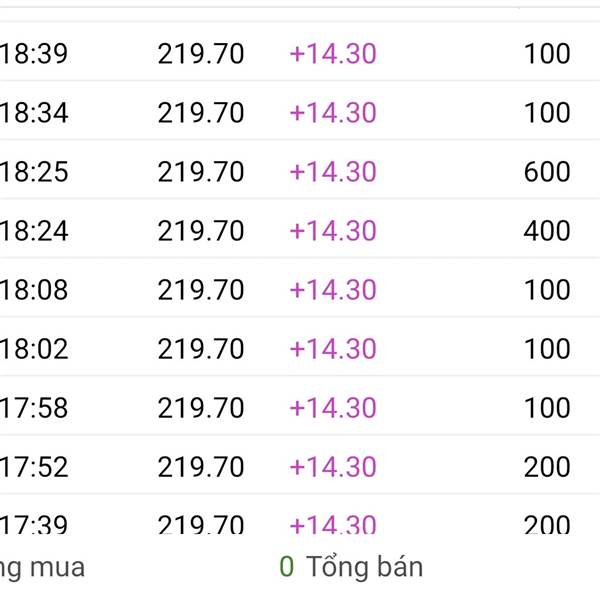Click the +14.30 change in the 18:02 row

332,349
